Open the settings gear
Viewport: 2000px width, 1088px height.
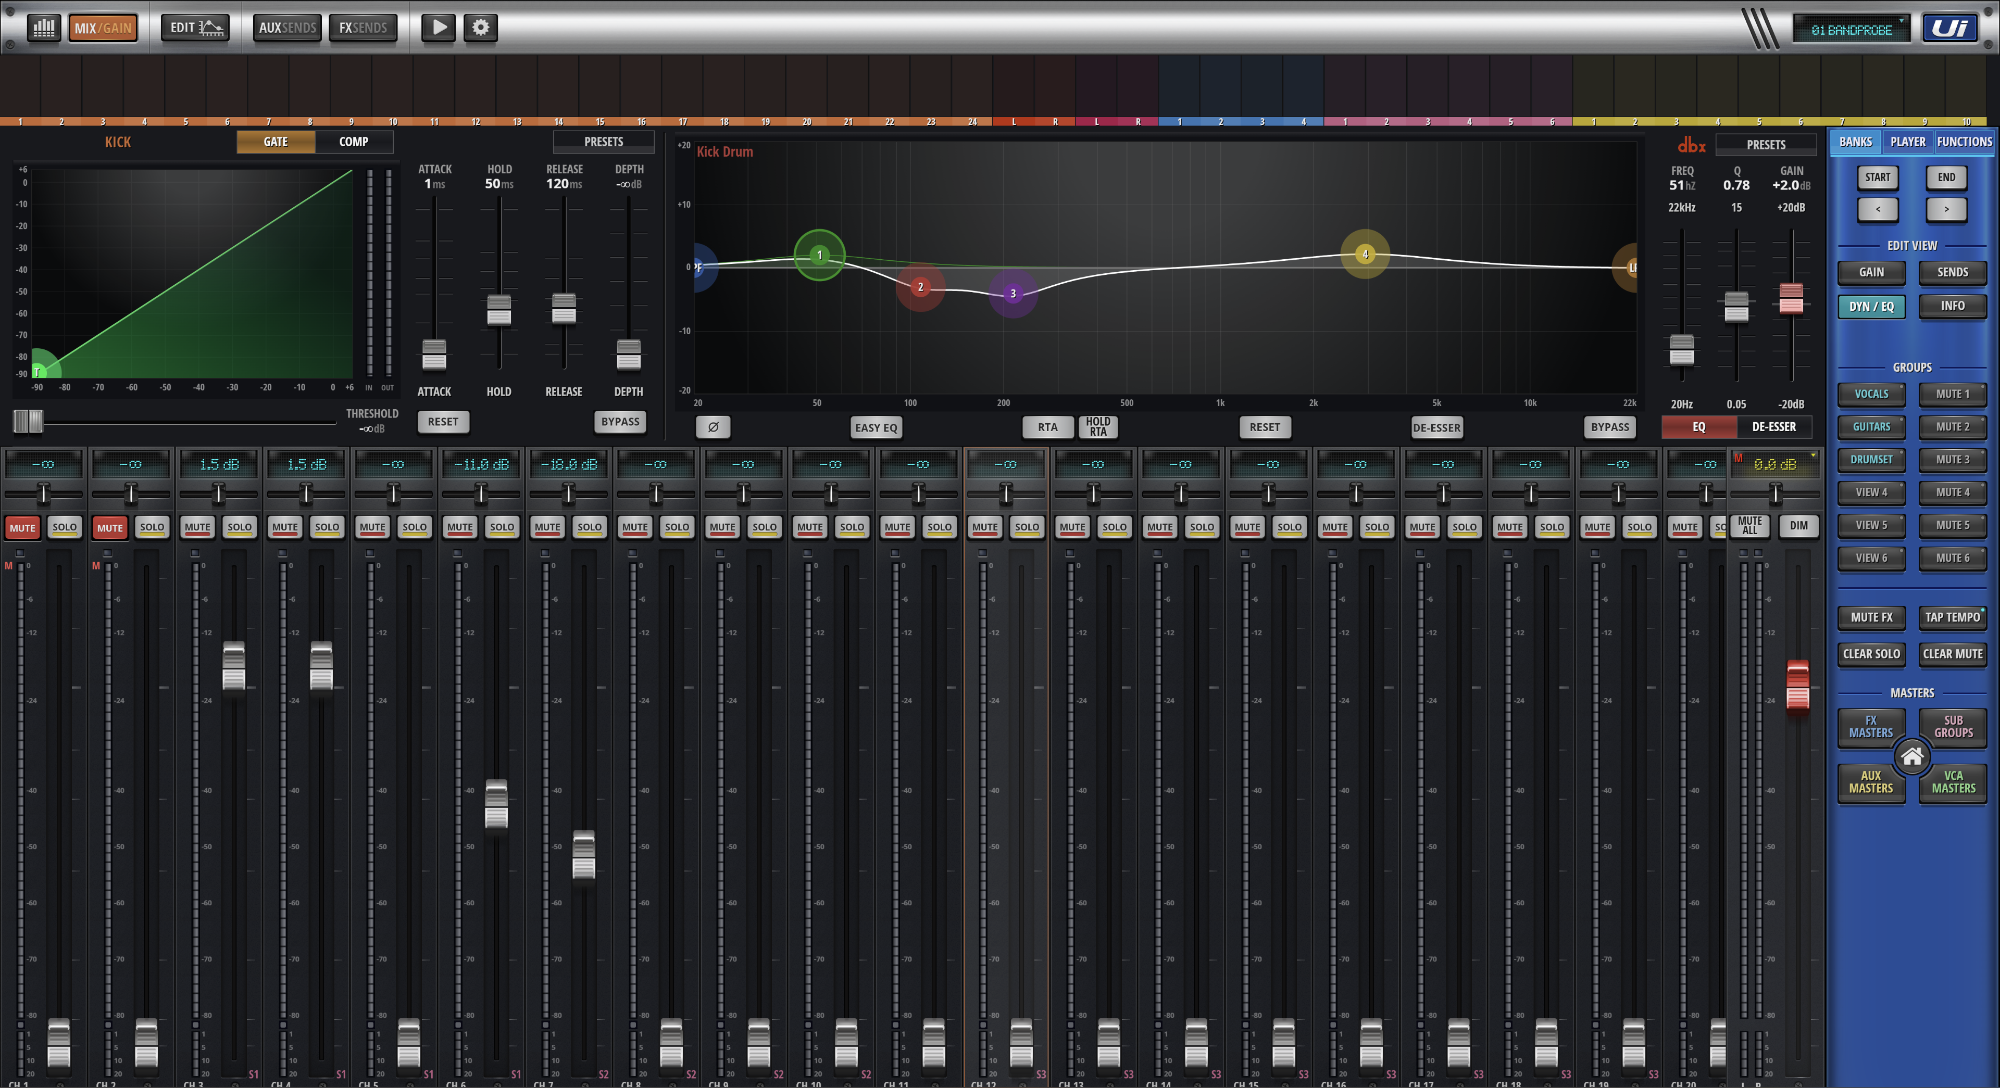point(481,27)
